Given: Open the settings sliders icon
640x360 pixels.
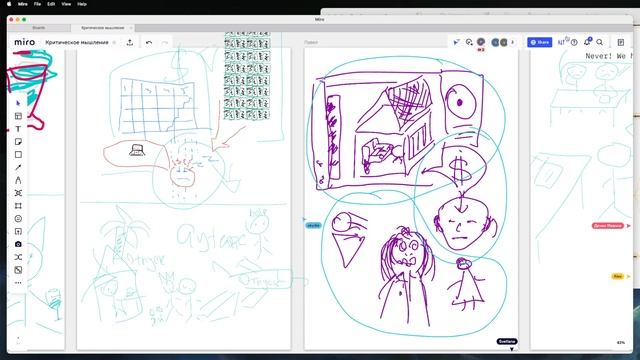Looking at the screenshot, I should click(x=562, y=42).
